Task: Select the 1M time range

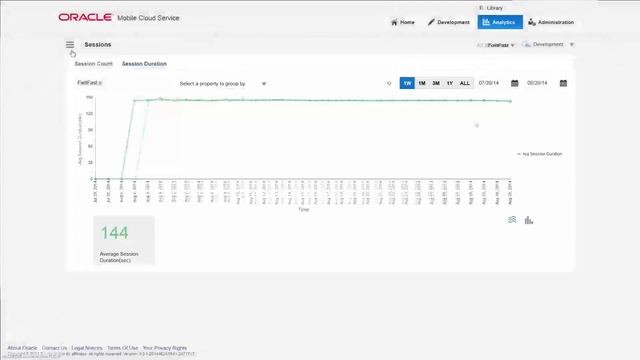Action: (x=422, y=83)
